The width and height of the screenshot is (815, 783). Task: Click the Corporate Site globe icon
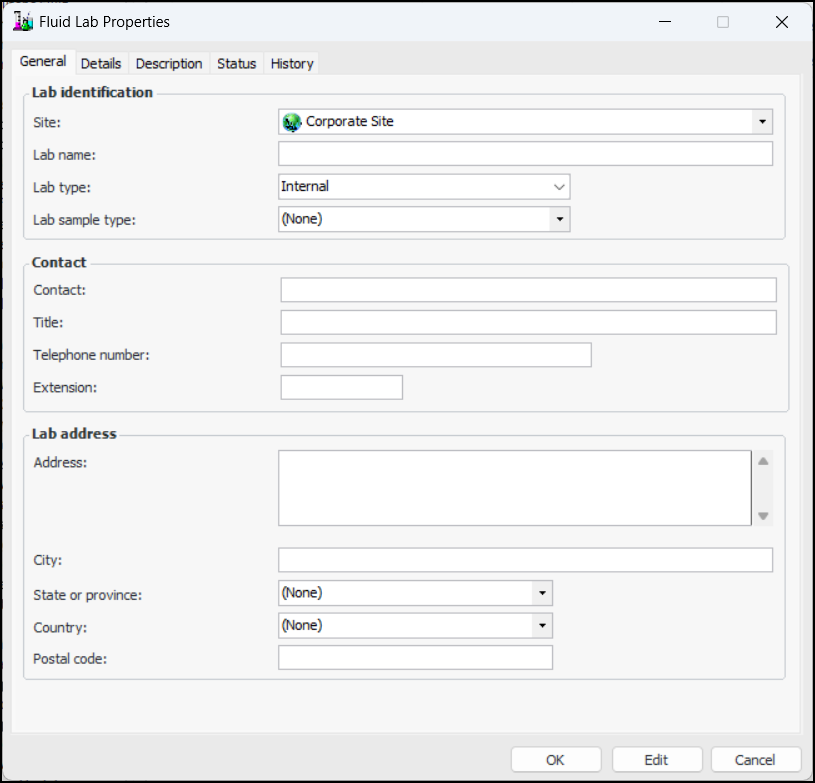[291, 122]
